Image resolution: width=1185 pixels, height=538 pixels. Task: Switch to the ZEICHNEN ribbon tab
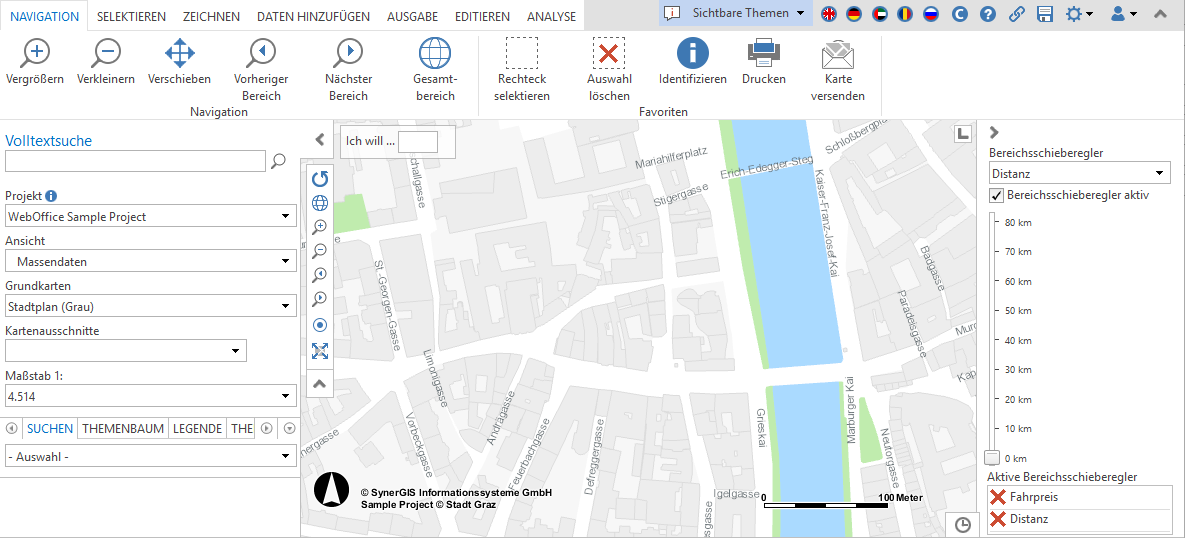pos(210,17)
